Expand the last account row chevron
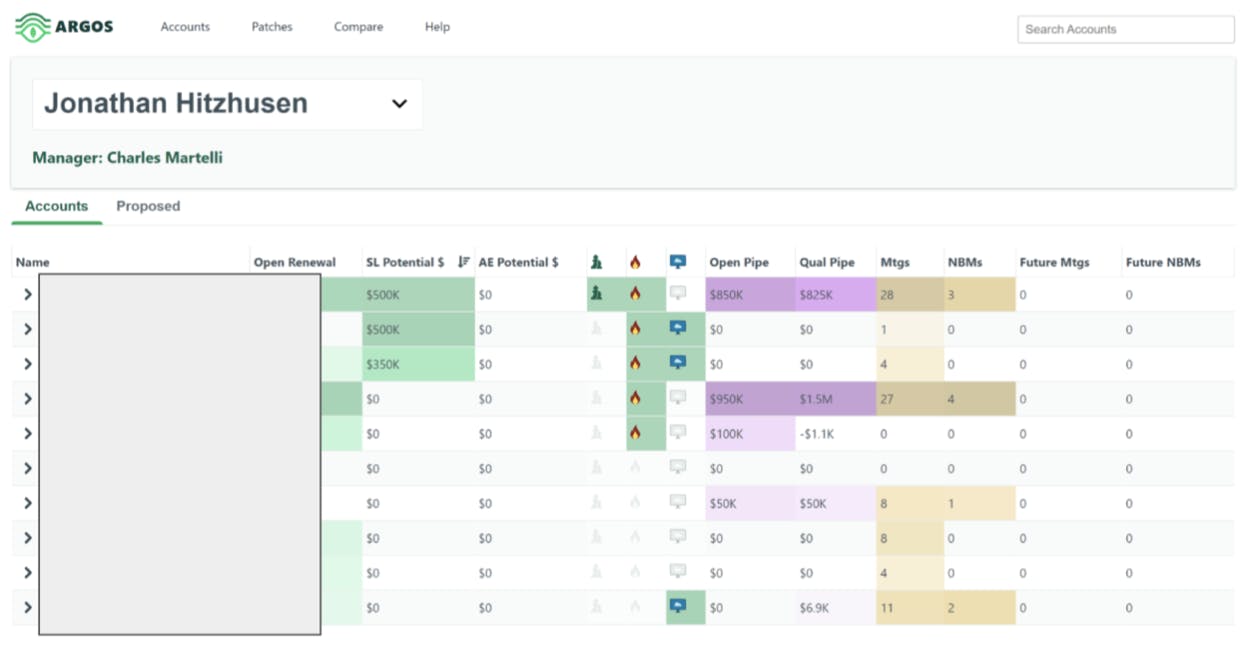1246x648 pixels. (x=27, y=607)
